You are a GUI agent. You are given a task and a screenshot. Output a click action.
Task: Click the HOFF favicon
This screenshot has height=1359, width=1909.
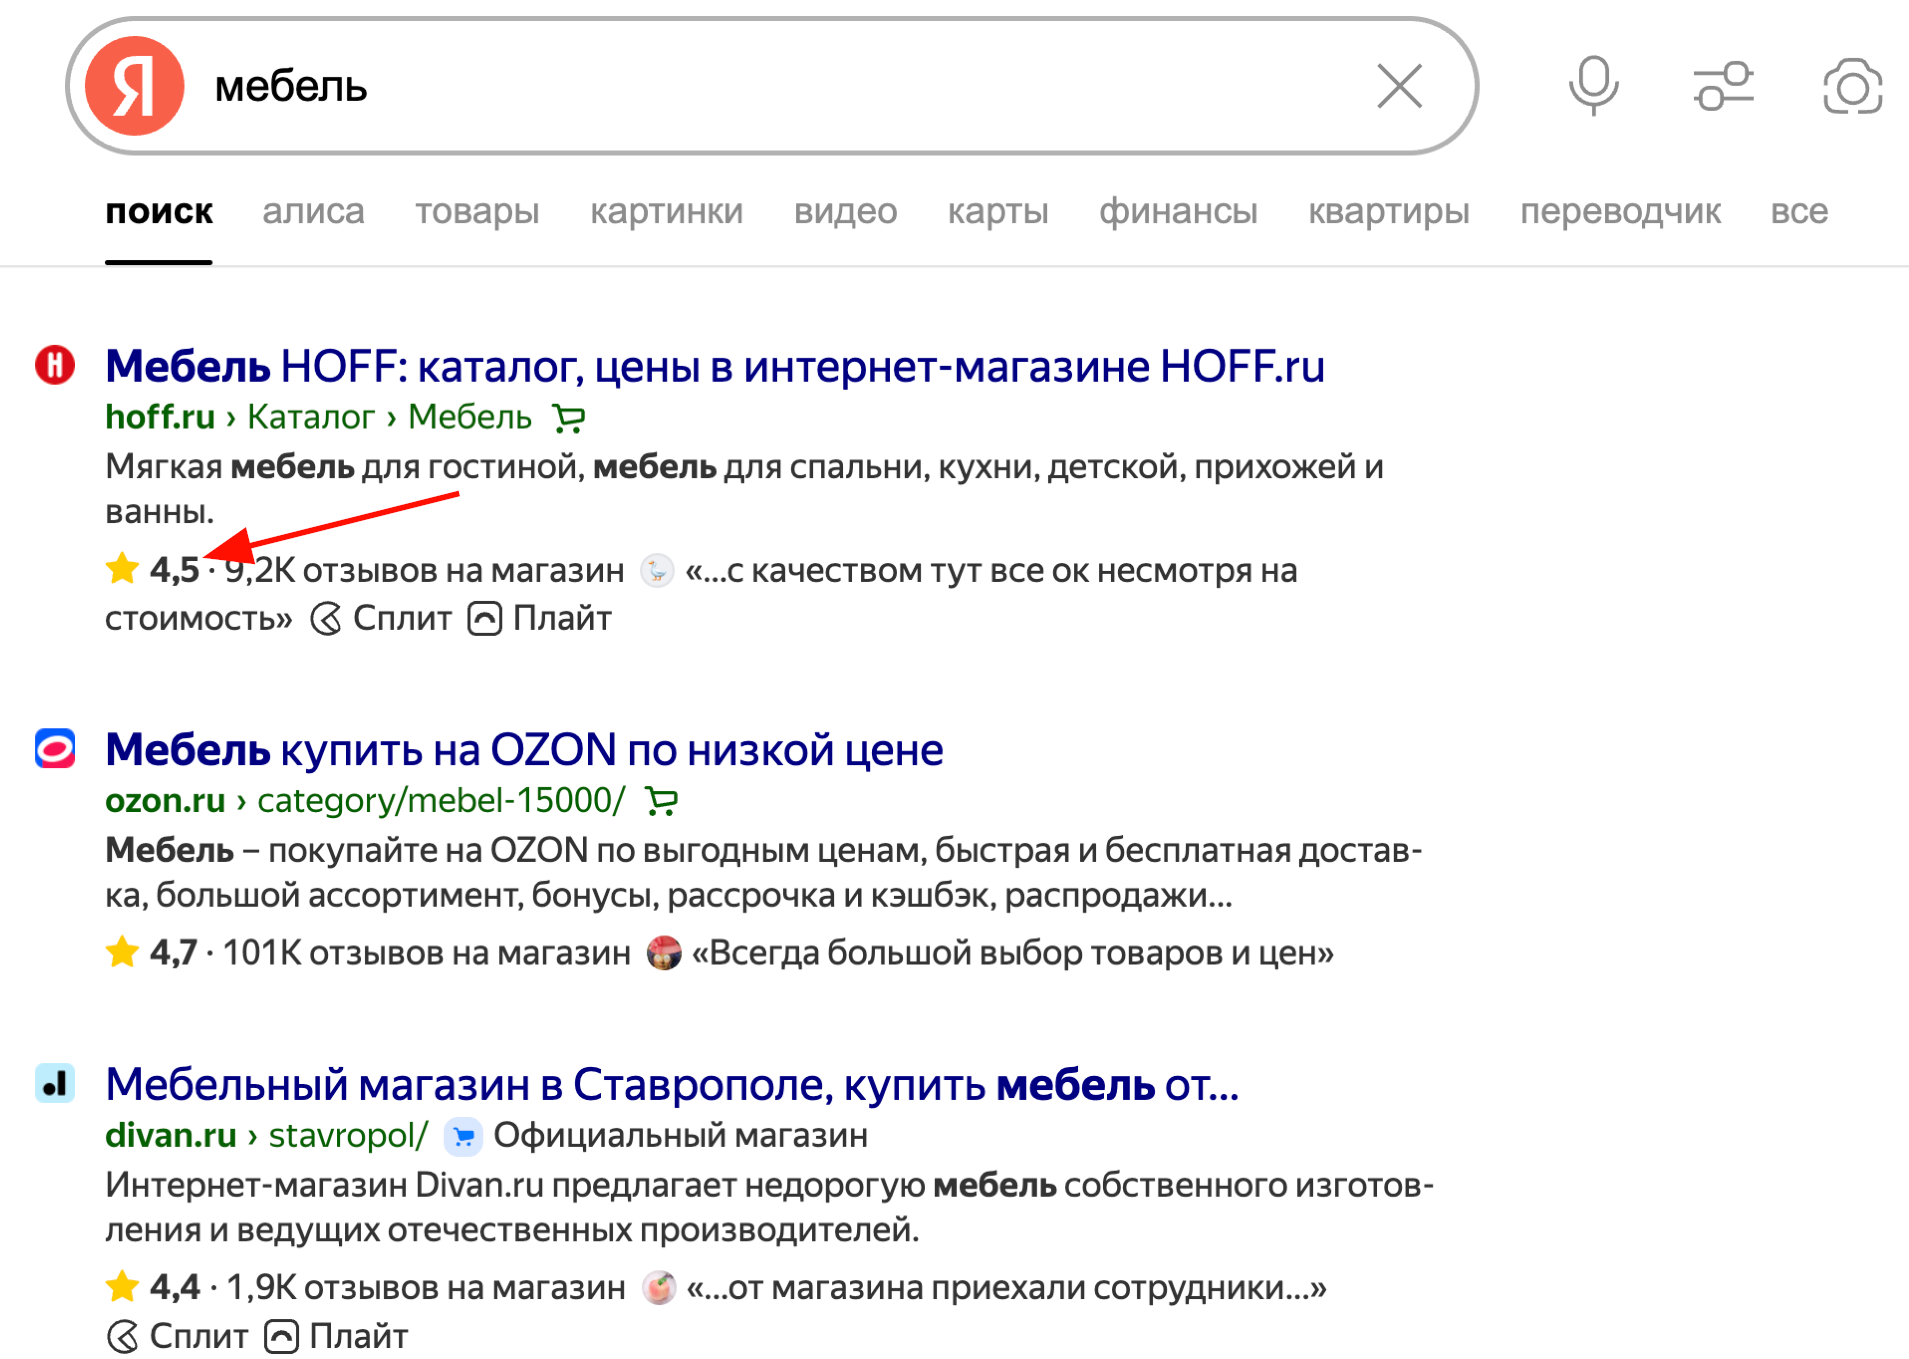(x=55, y=365)
